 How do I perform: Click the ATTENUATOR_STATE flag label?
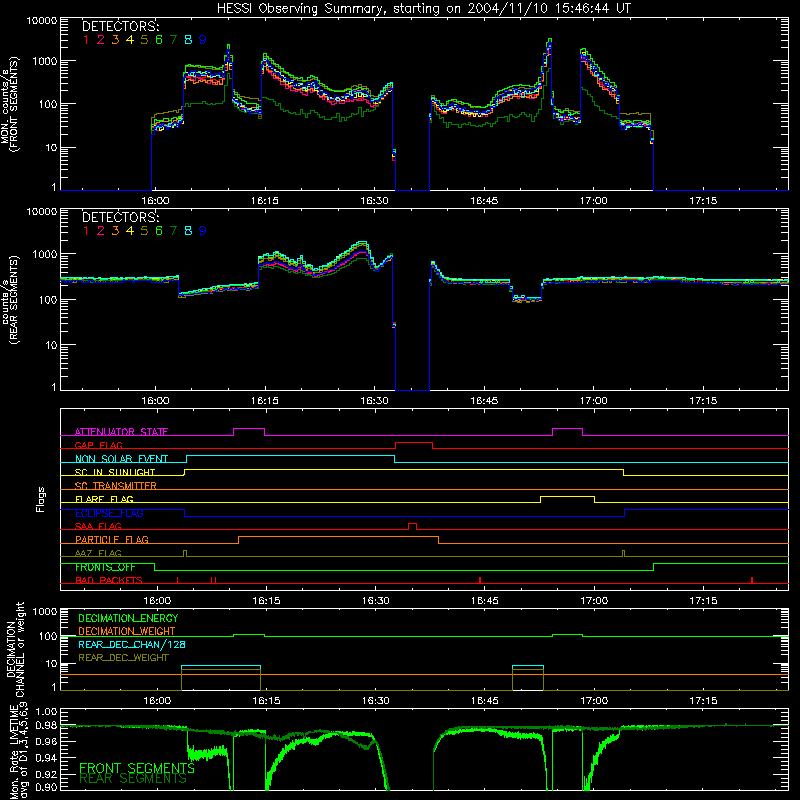[x=121, y=432]
